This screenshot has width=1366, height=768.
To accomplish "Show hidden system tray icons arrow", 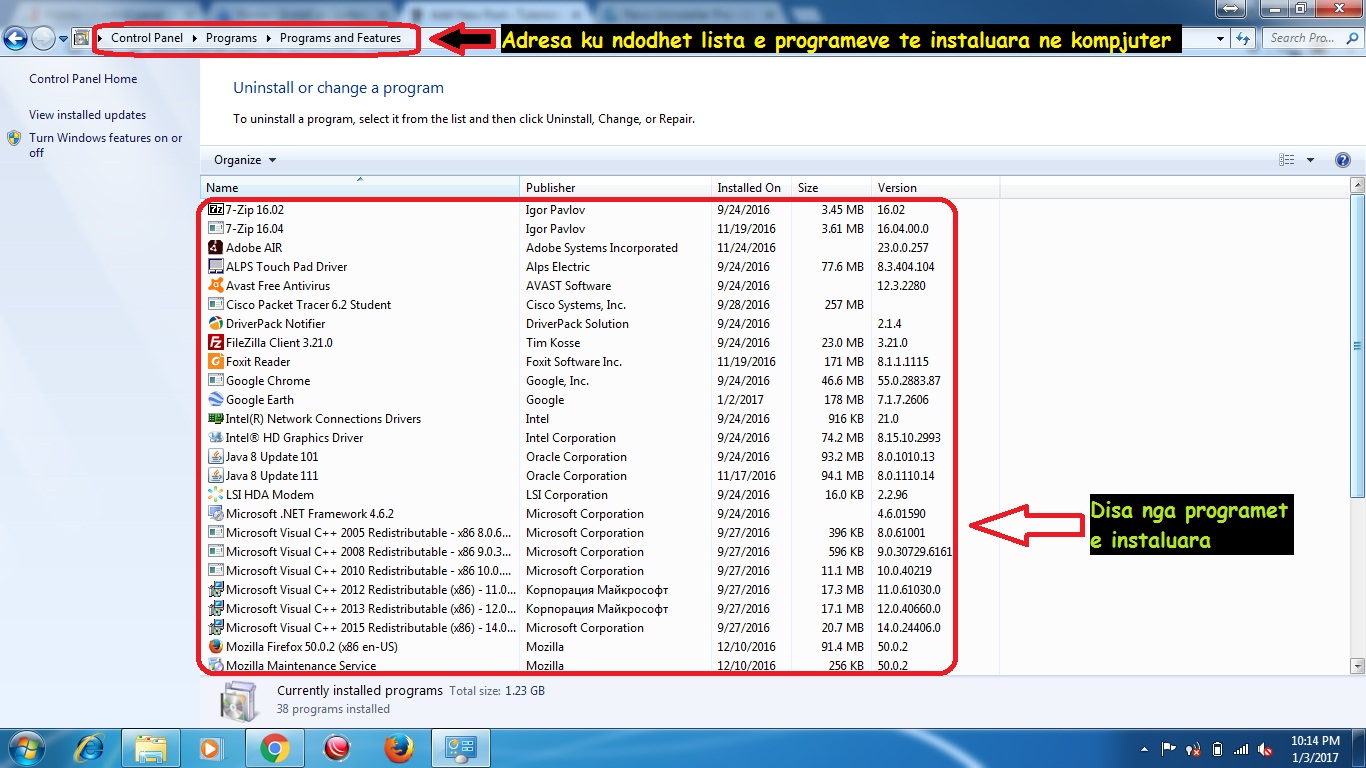I will point(1144,748).
